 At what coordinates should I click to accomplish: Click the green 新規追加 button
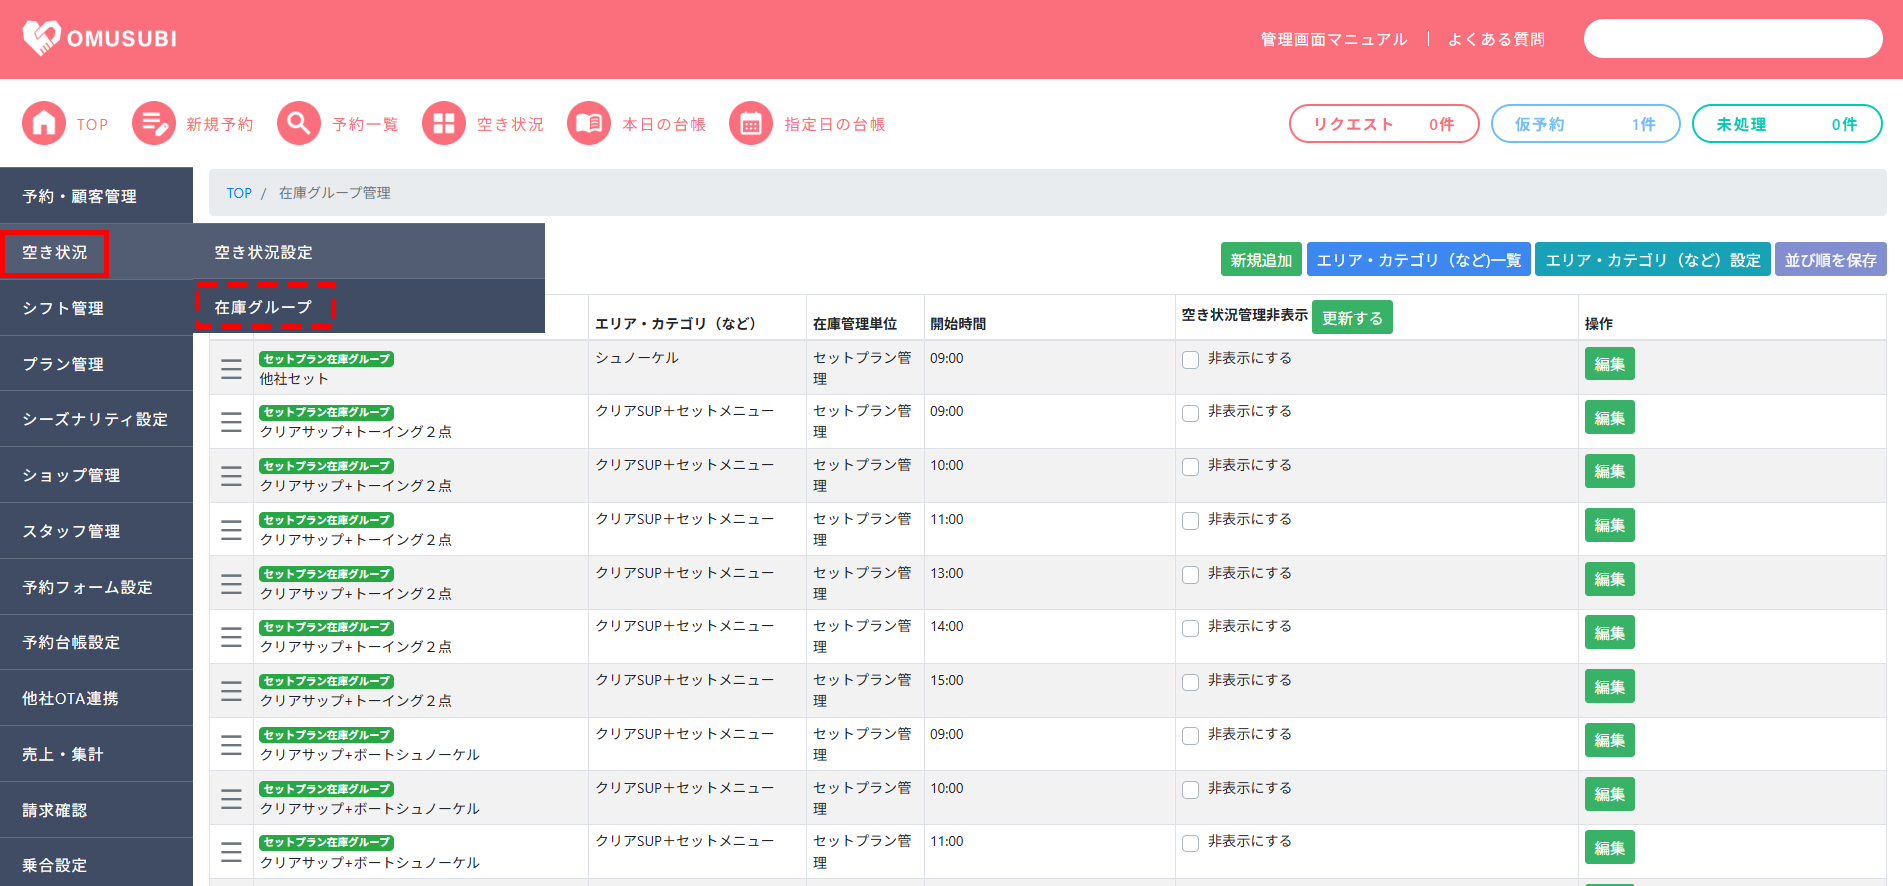point(1261,260)
